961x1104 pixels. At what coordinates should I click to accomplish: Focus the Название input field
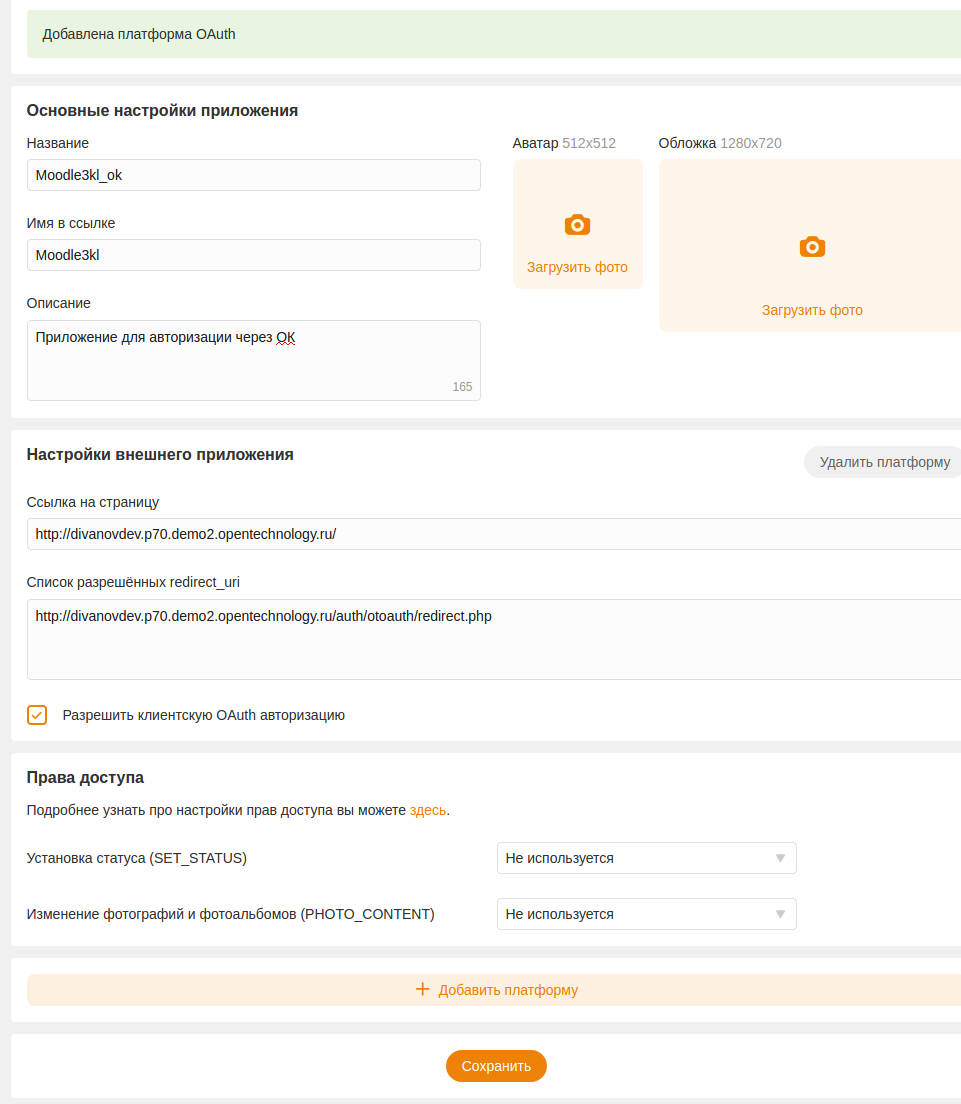(x=253, y=175)
